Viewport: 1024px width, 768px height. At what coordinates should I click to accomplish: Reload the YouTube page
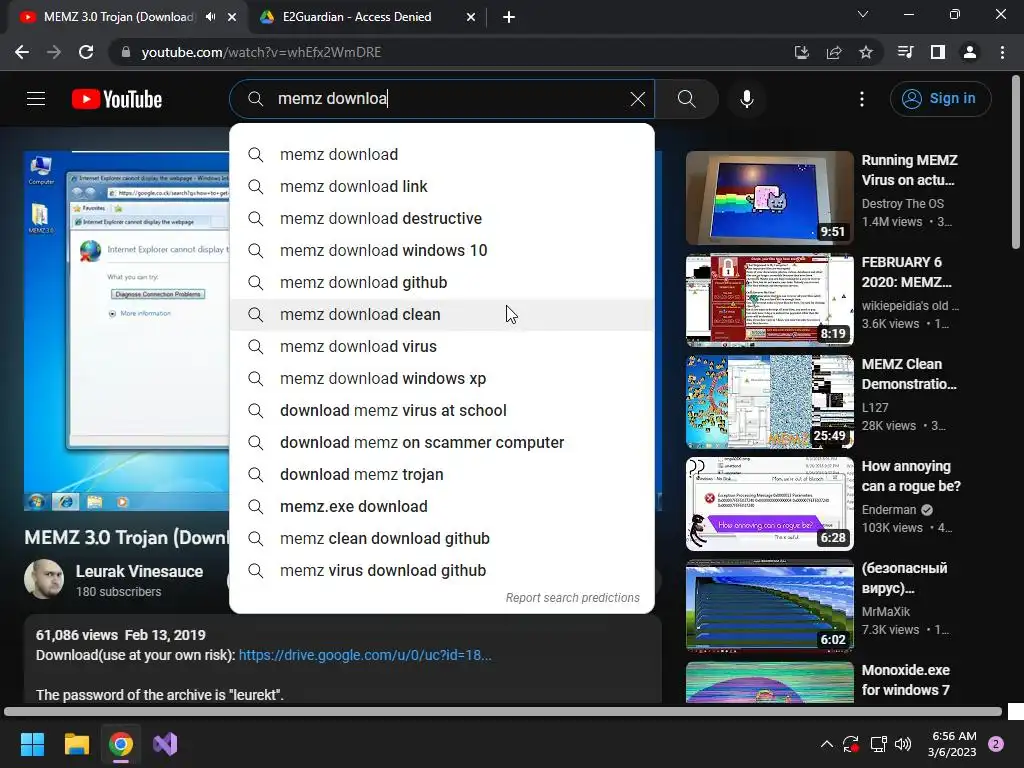pos(86,52)
